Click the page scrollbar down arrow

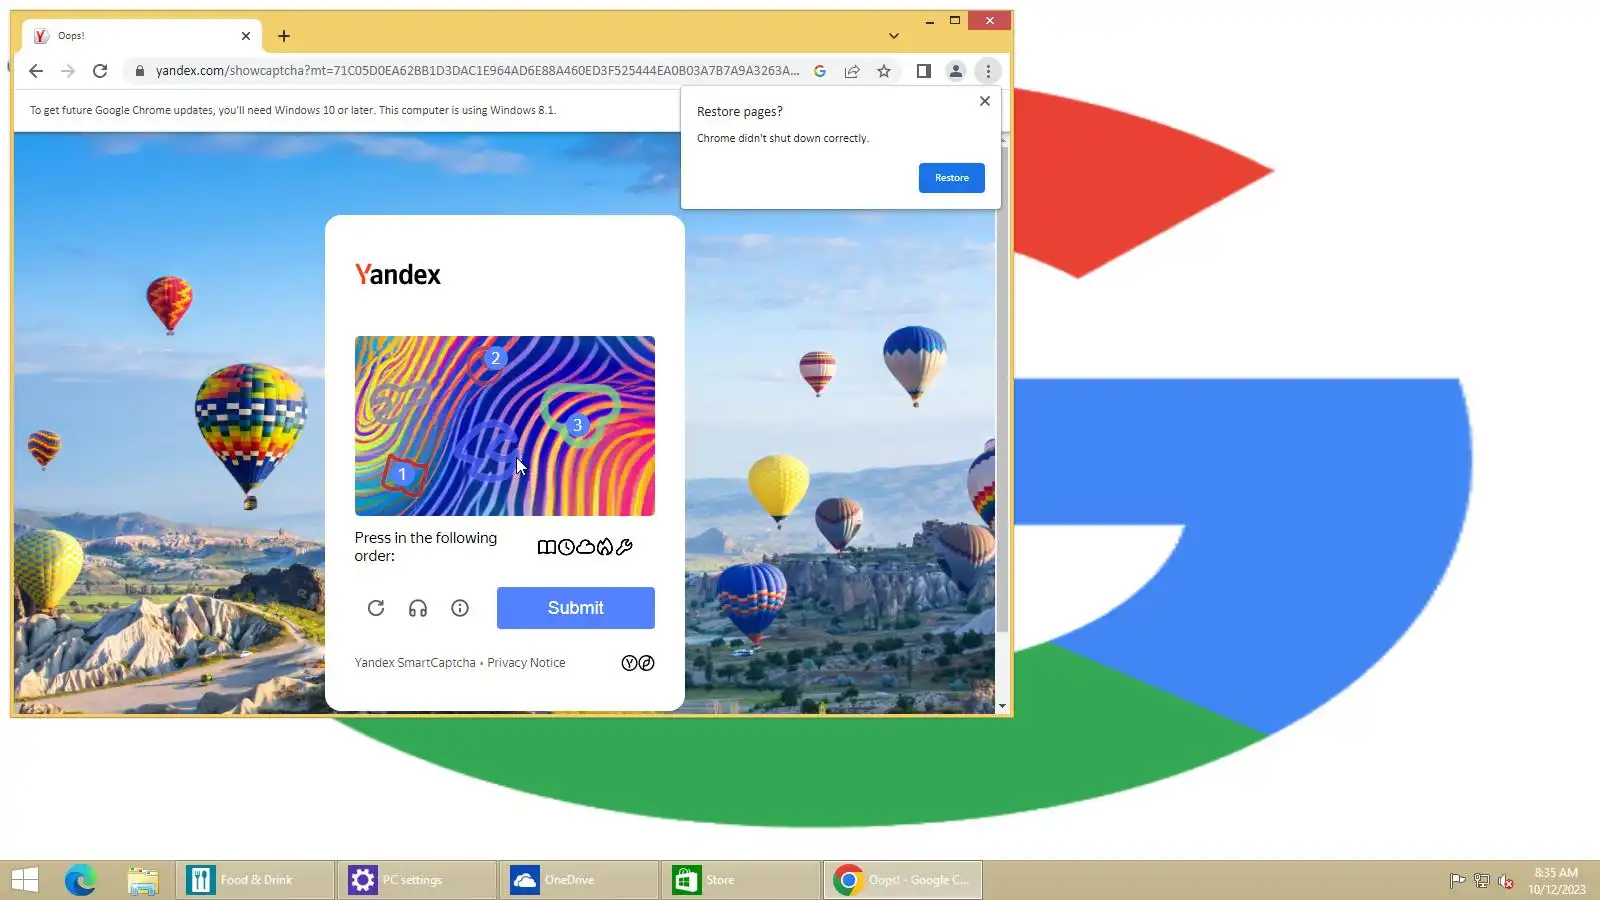[1002, 706]
